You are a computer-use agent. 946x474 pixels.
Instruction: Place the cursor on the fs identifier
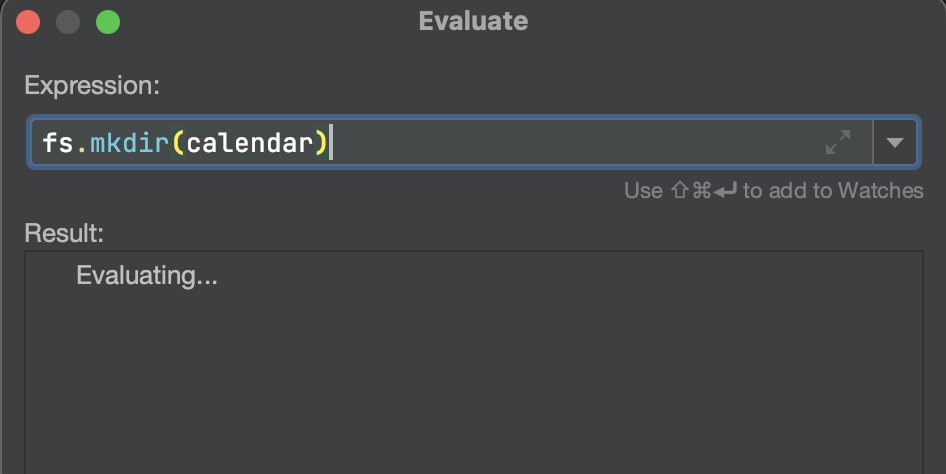tap(58, 143)
